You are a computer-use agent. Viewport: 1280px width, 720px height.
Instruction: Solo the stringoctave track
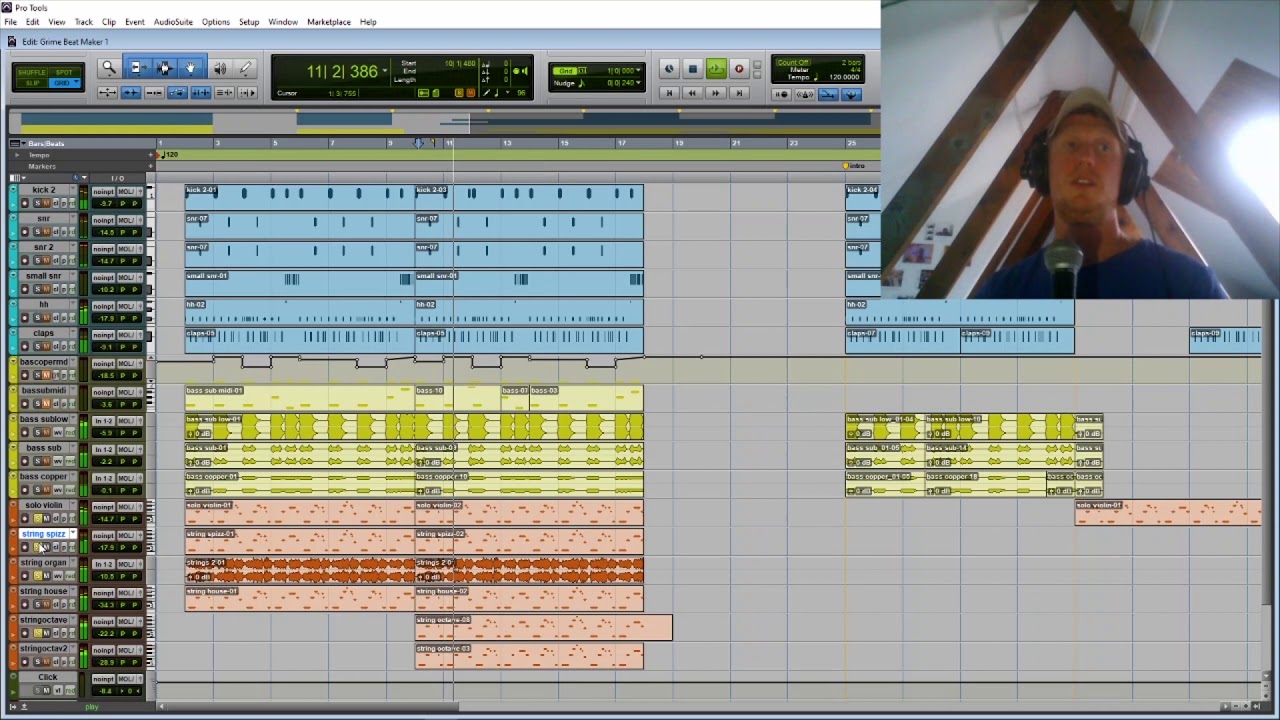[37, 633]
